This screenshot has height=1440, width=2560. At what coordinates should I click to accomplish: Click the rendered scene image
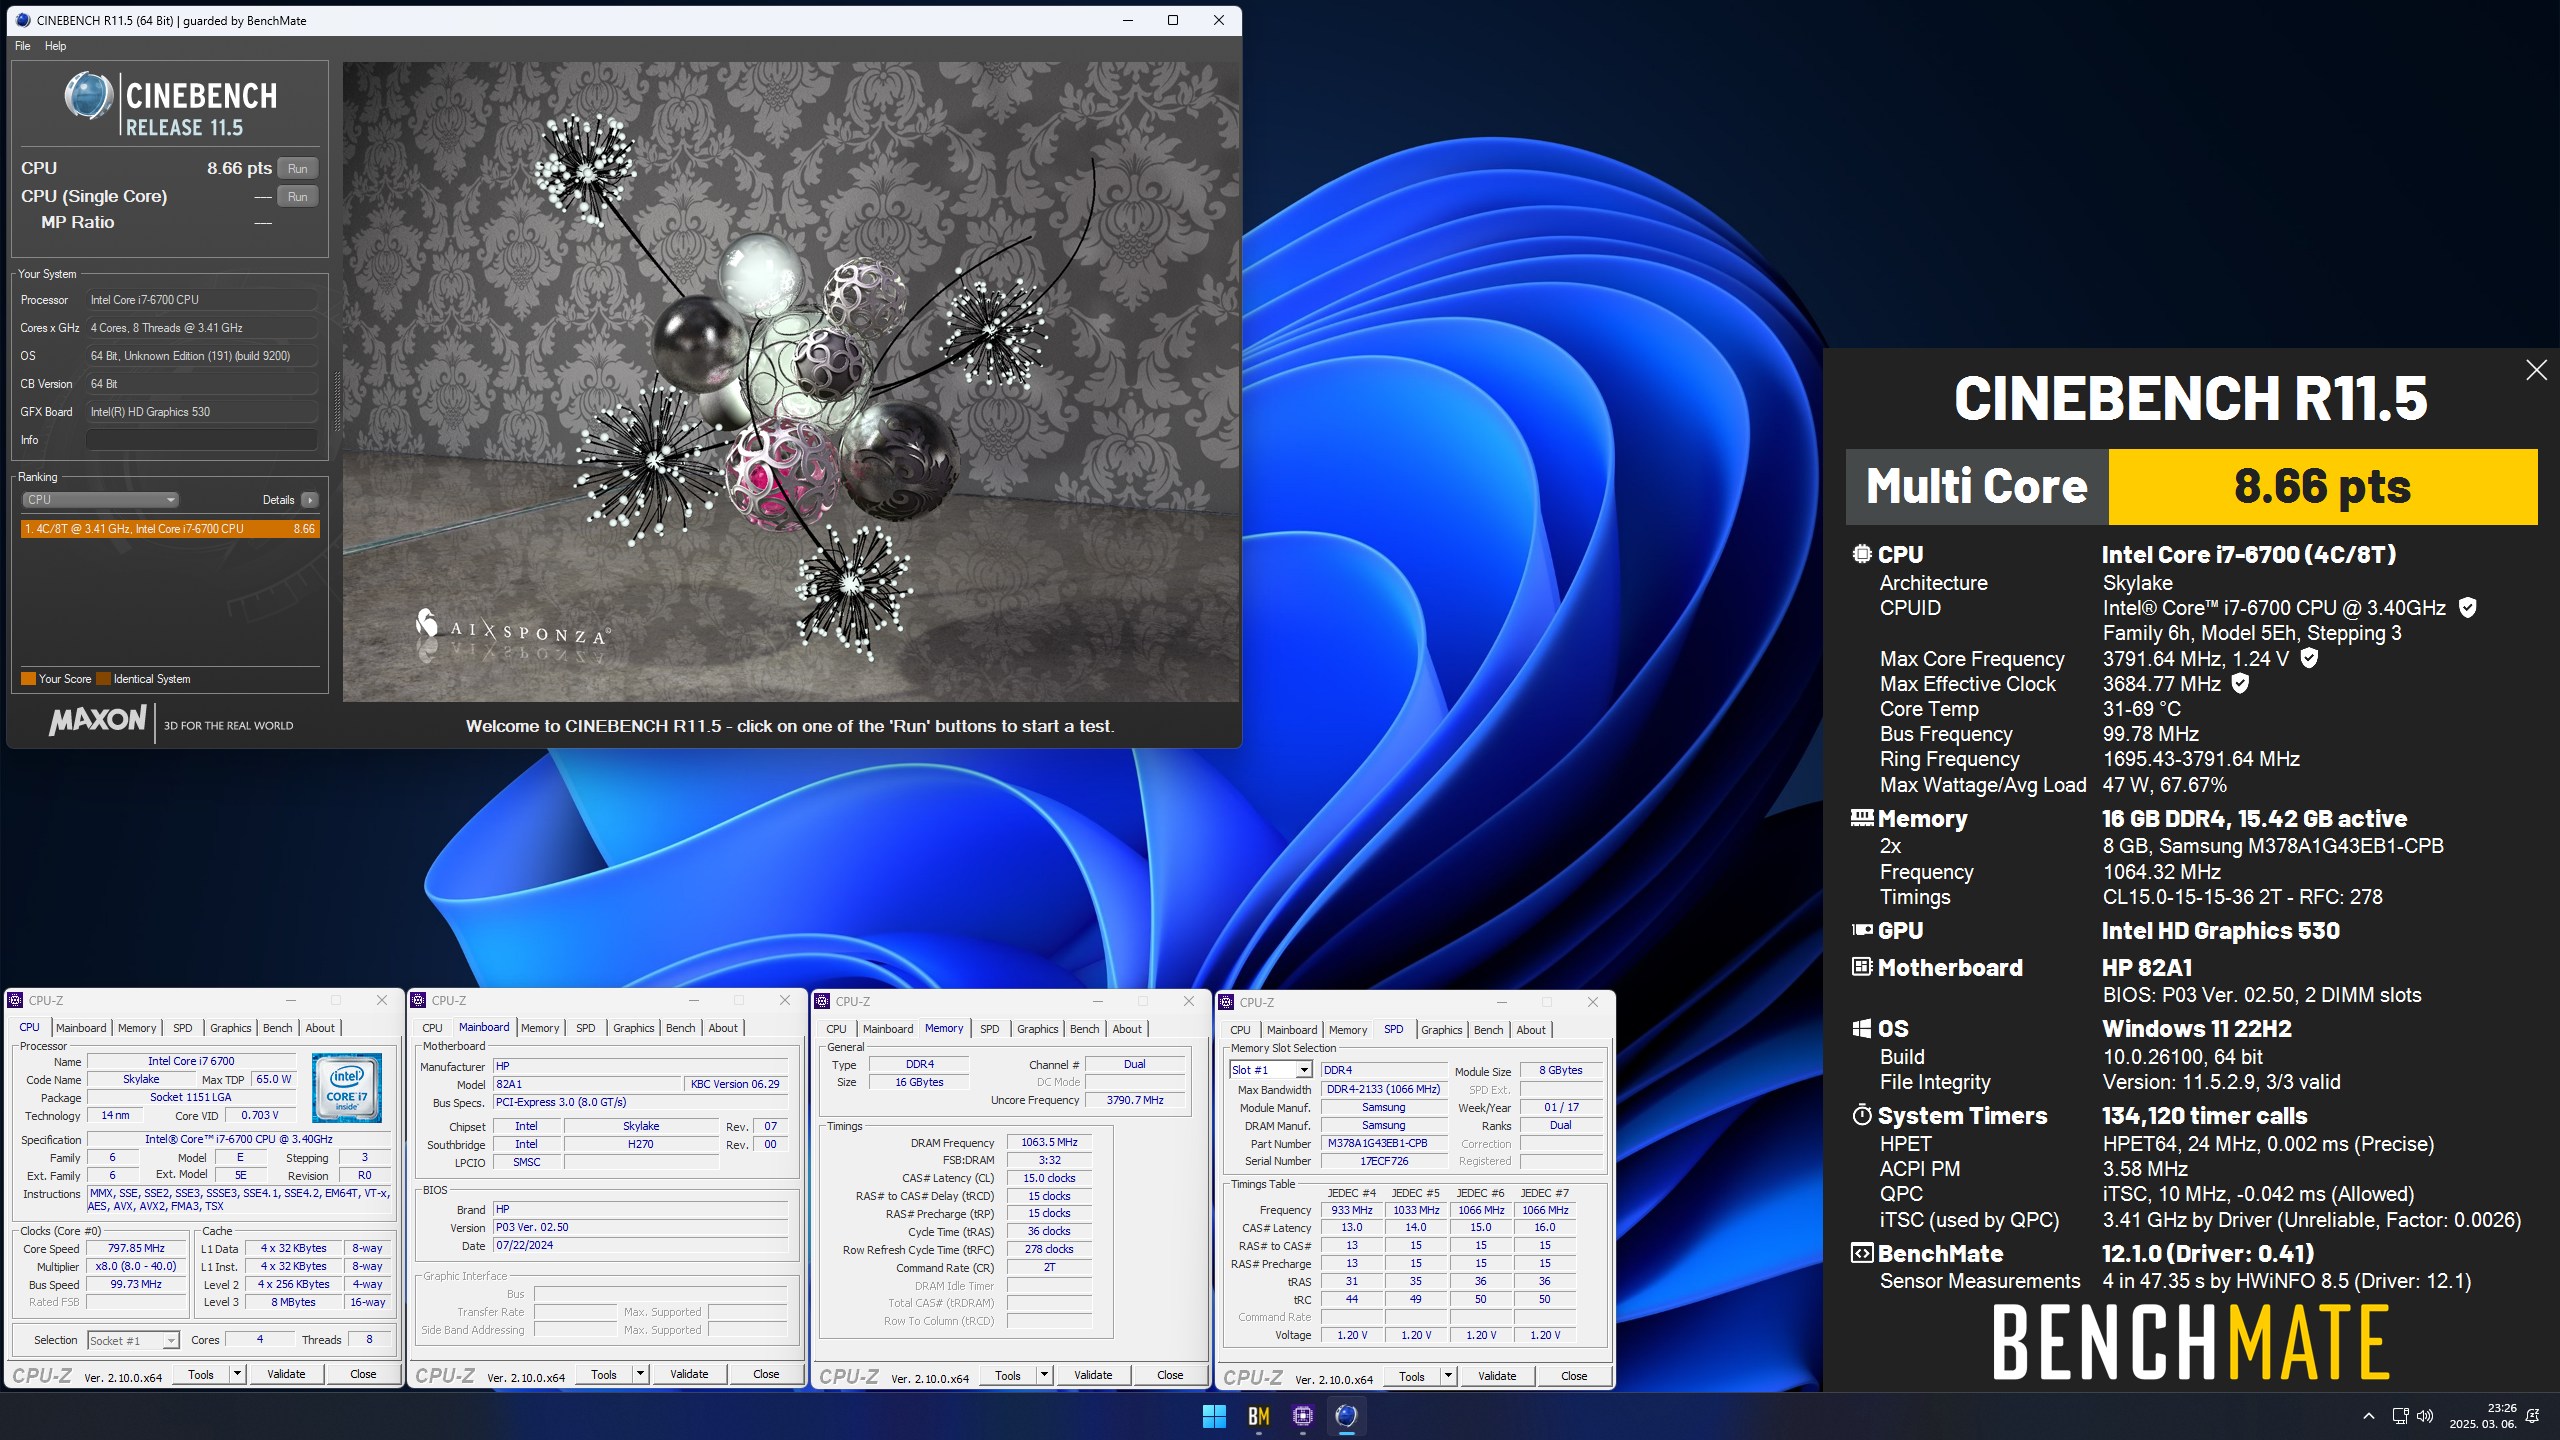(x=790, y=382)
